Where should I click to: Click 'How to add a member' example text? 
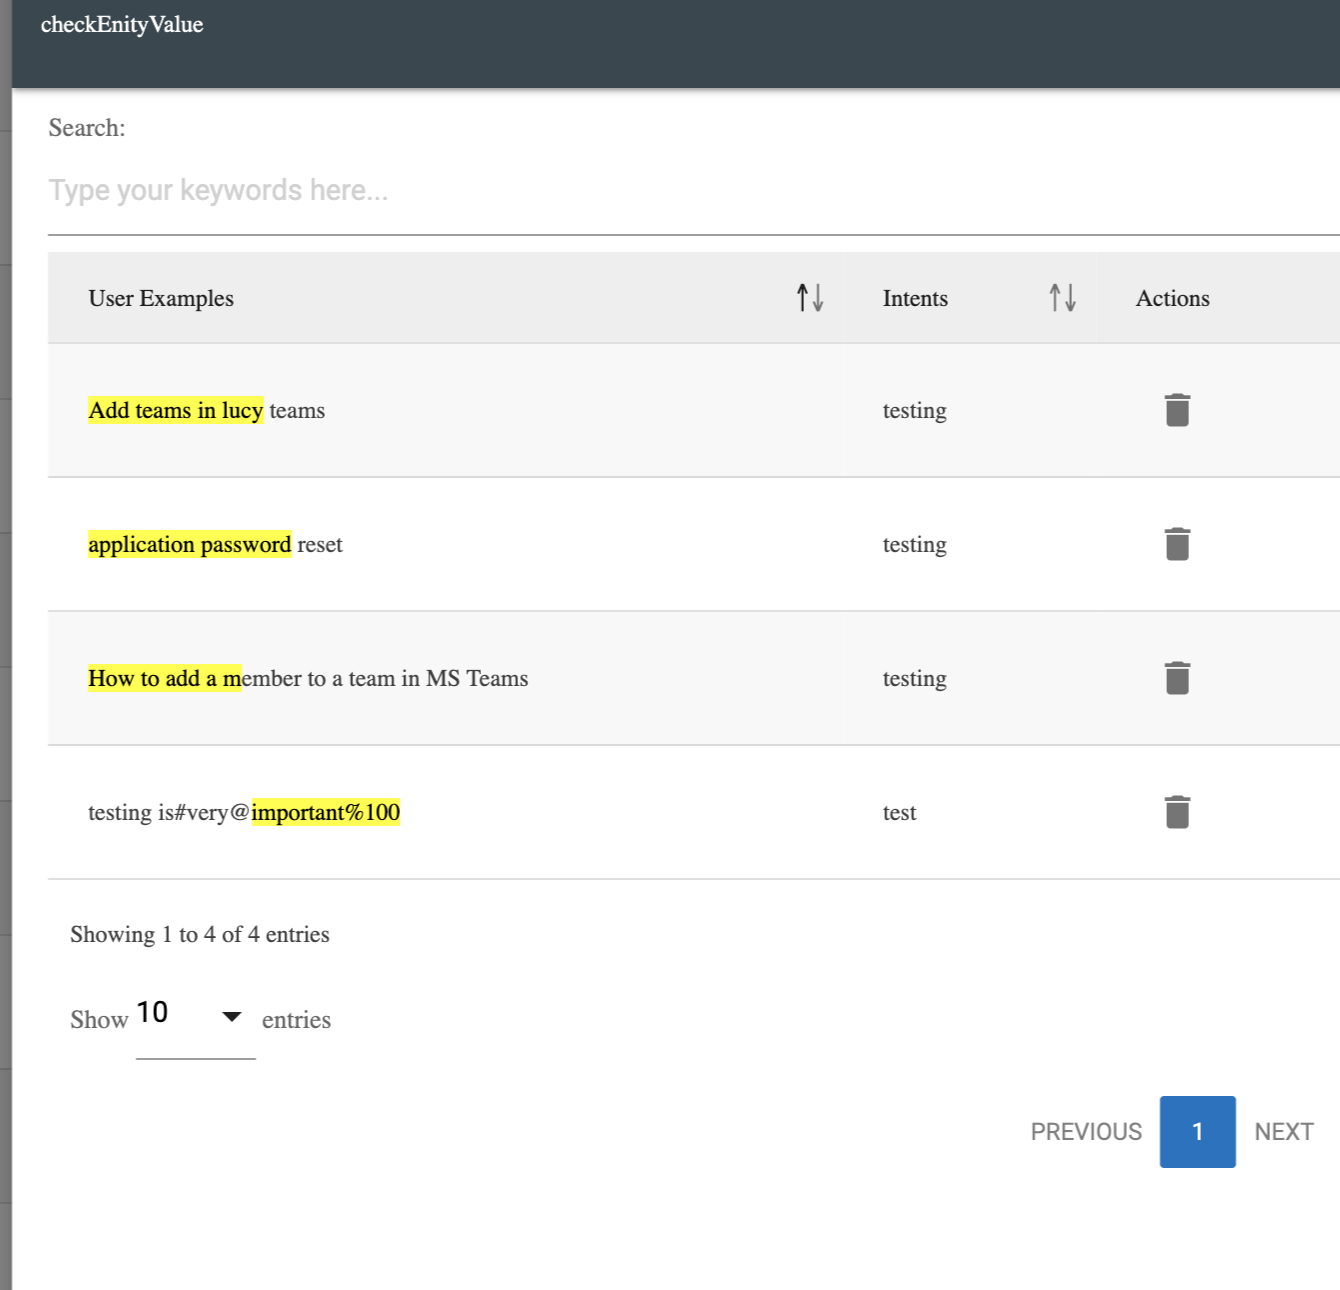point(308,679)
